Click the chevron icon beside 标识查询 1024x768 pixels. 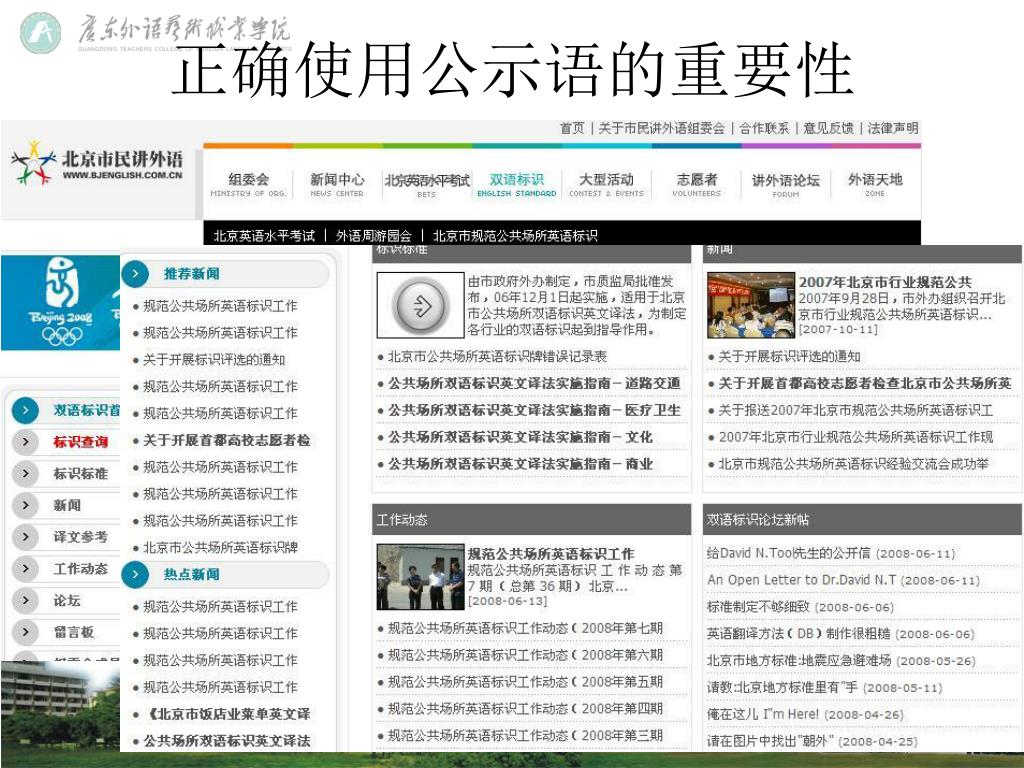click(x=25, y=441)
